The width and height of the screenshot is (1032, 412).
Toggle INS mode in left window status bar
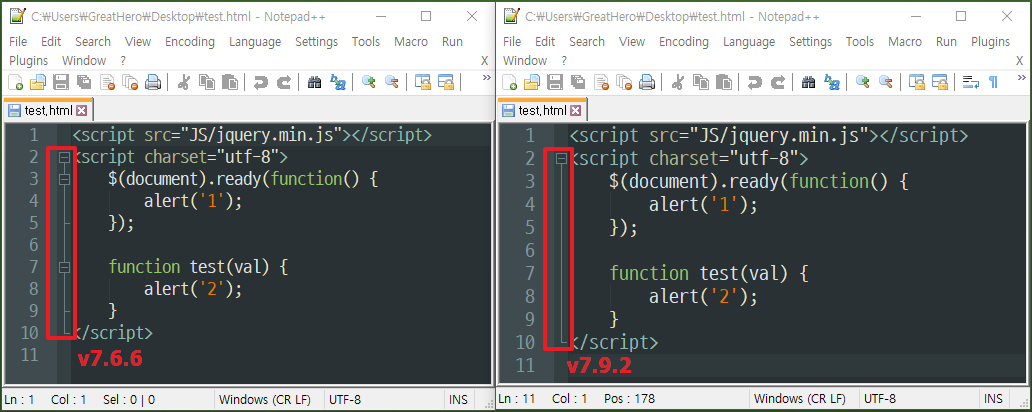tap(458, 399)
